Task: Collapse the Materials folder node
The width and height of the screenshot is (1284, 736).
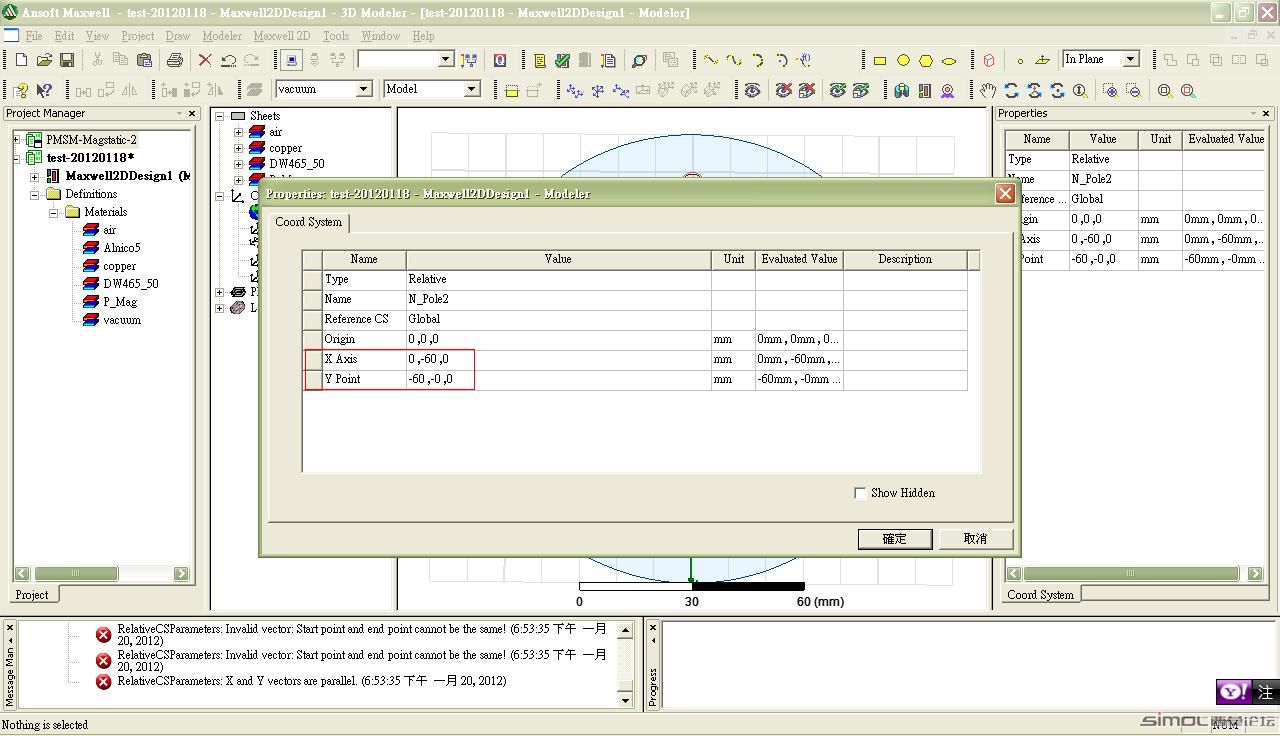Action: point(53,212)
